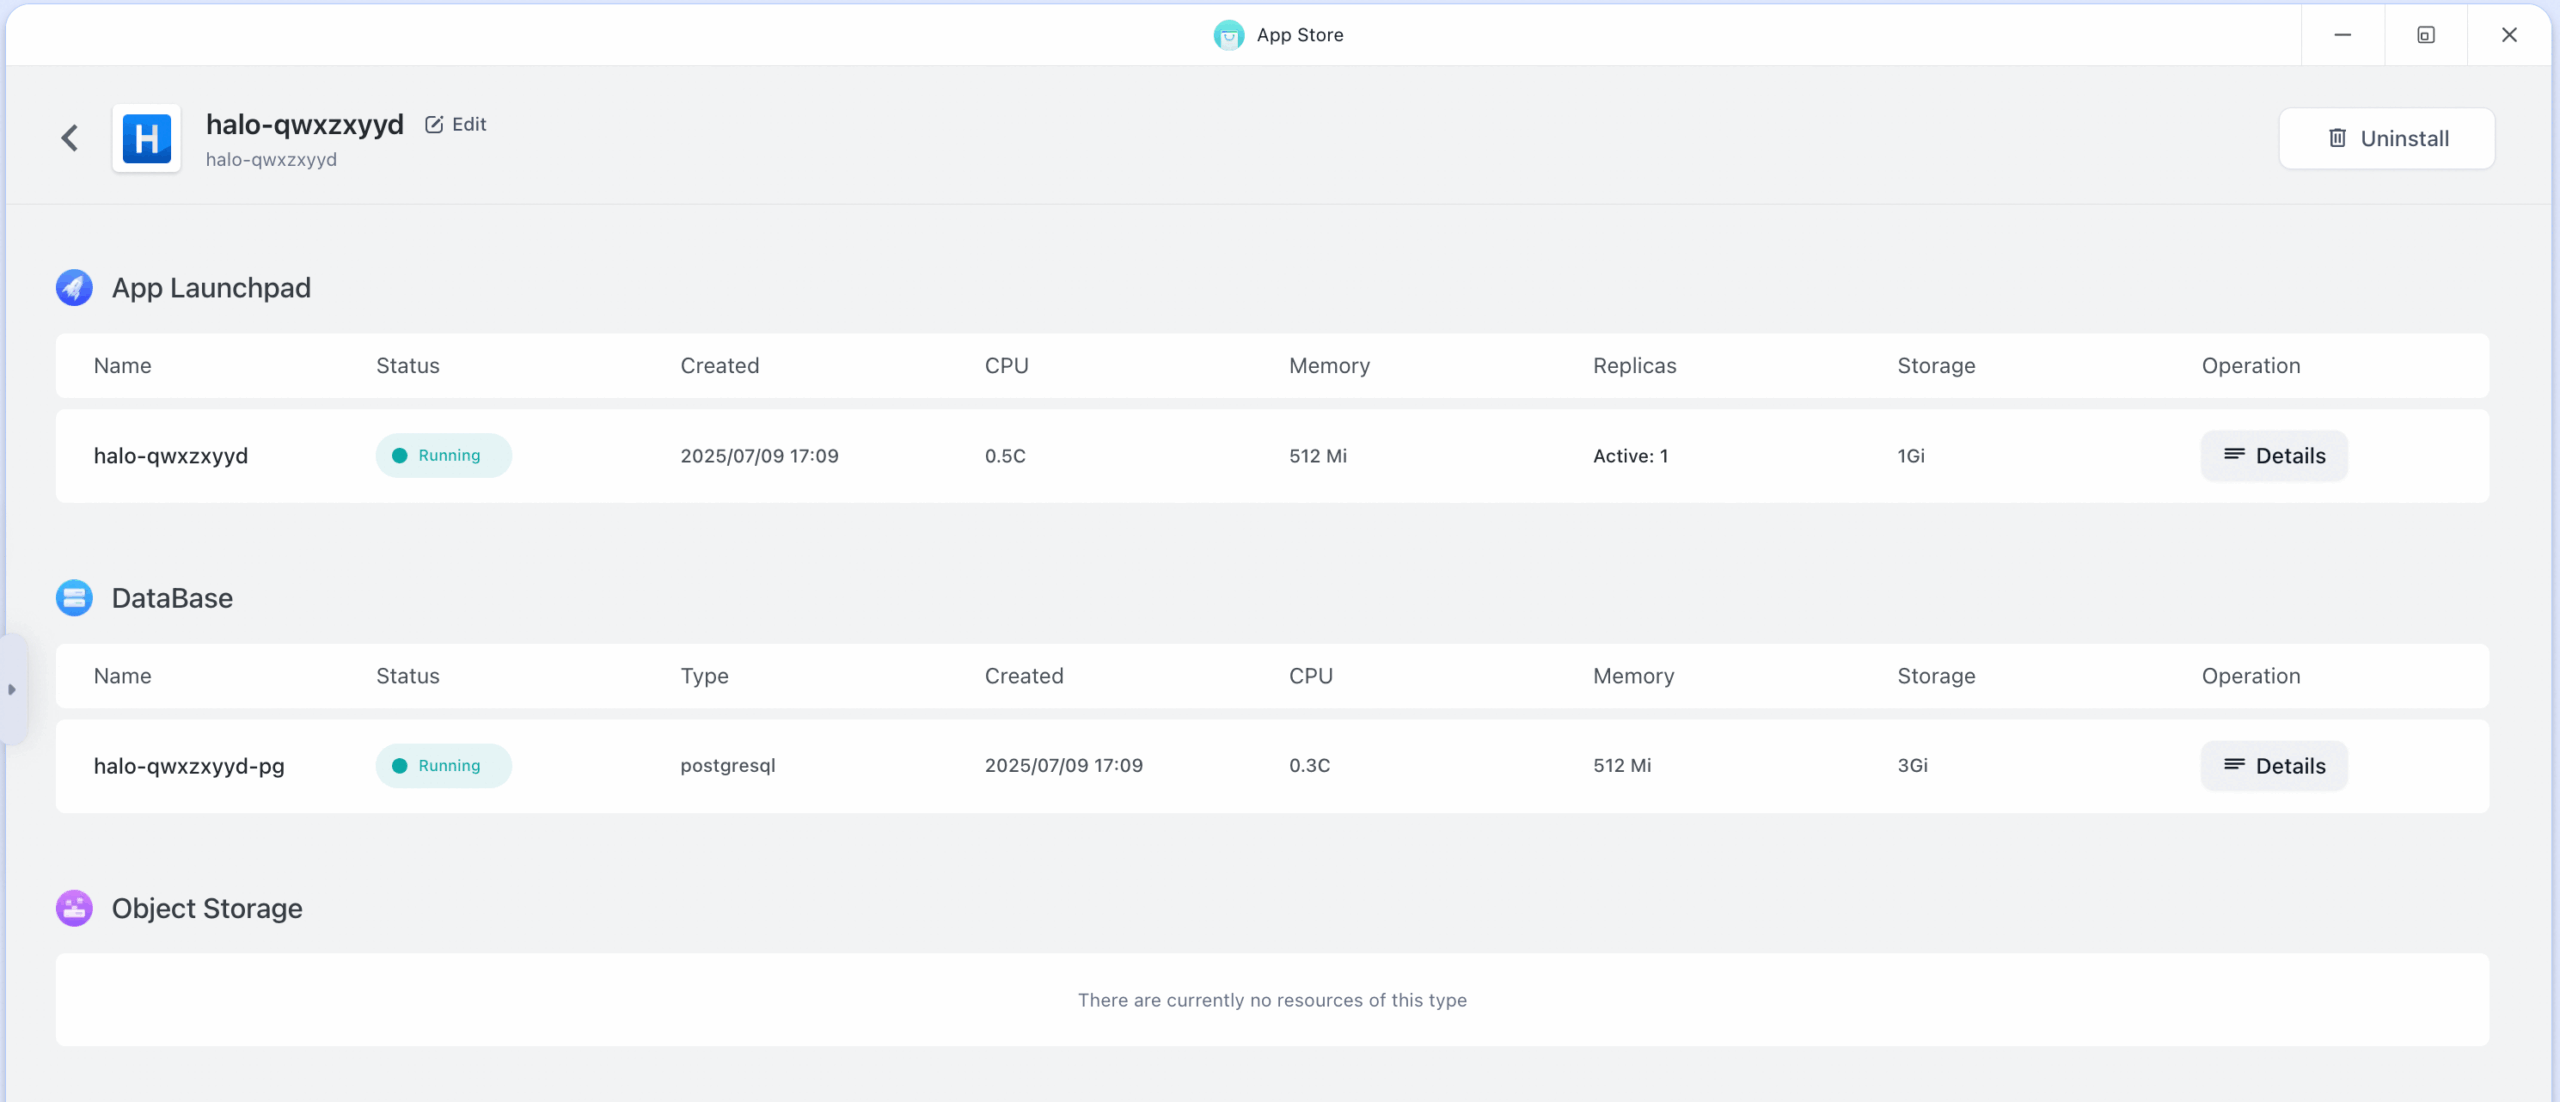Minimize the App Store window

coord(2343,35)
